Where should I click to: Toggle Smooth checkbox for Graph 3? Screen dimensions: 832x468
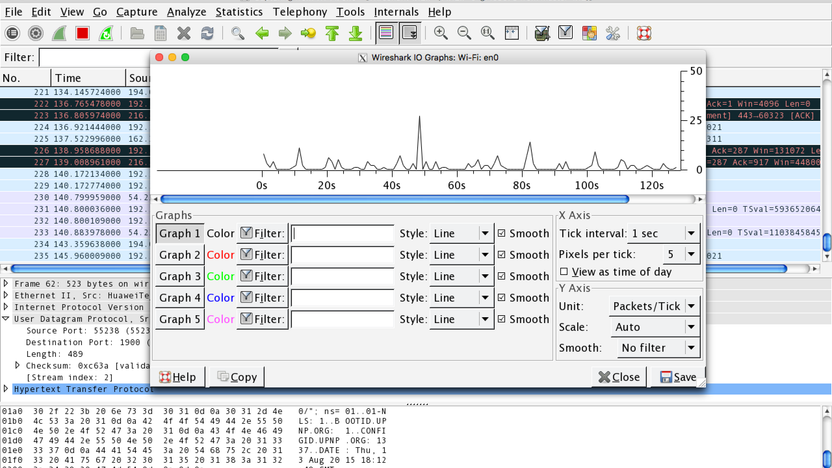[501, 276]
